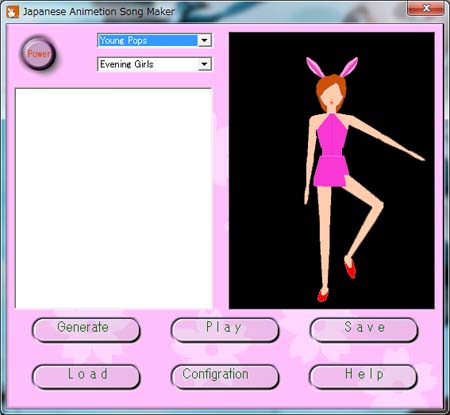The width and height of the screenshot is (450, 415).
Task: Select the Young Pops combo box field
Action: (154, 41)
